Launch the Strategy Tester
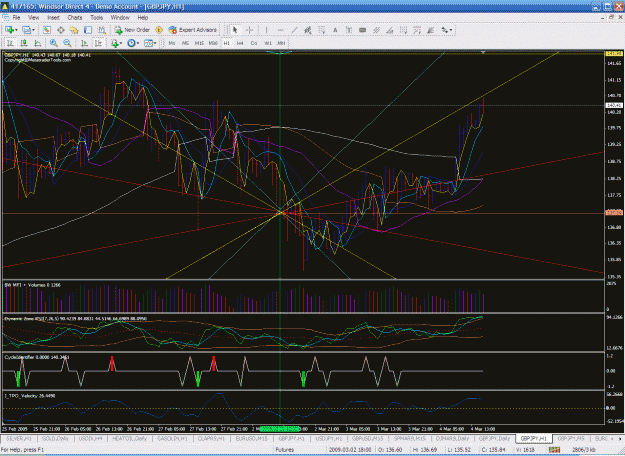The image size is (625, 456). point(102,30)
